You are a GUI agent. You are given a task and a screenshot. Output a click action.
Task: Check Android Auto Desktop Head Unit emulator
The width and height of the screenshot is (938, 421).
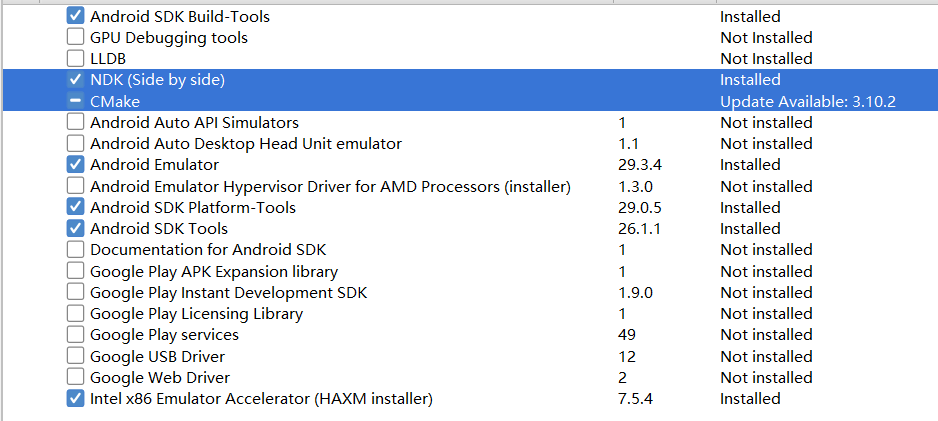[75, 144]
